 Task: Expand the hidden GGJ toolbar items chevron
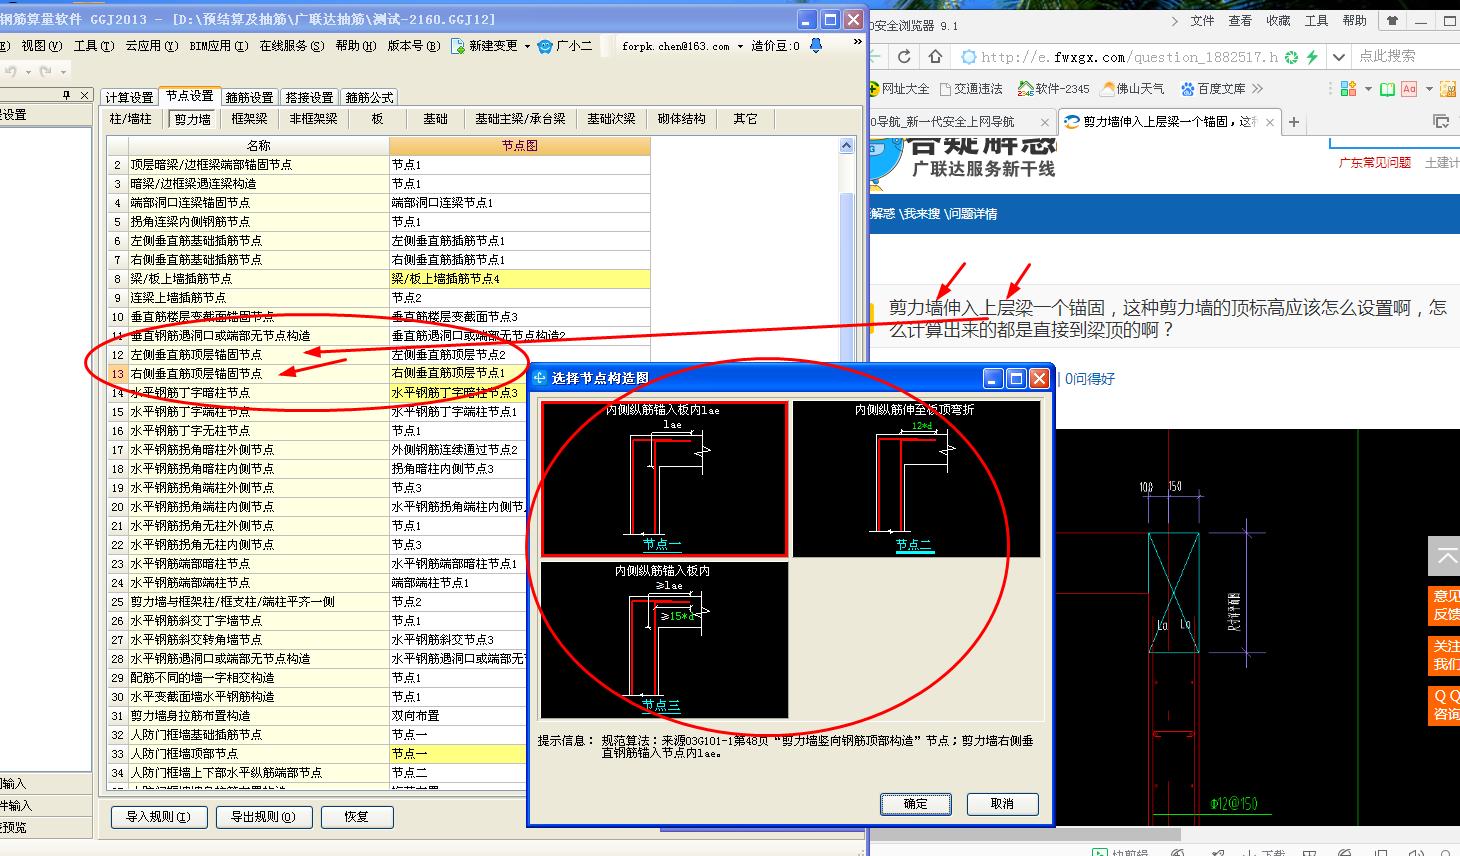[857, 43]
